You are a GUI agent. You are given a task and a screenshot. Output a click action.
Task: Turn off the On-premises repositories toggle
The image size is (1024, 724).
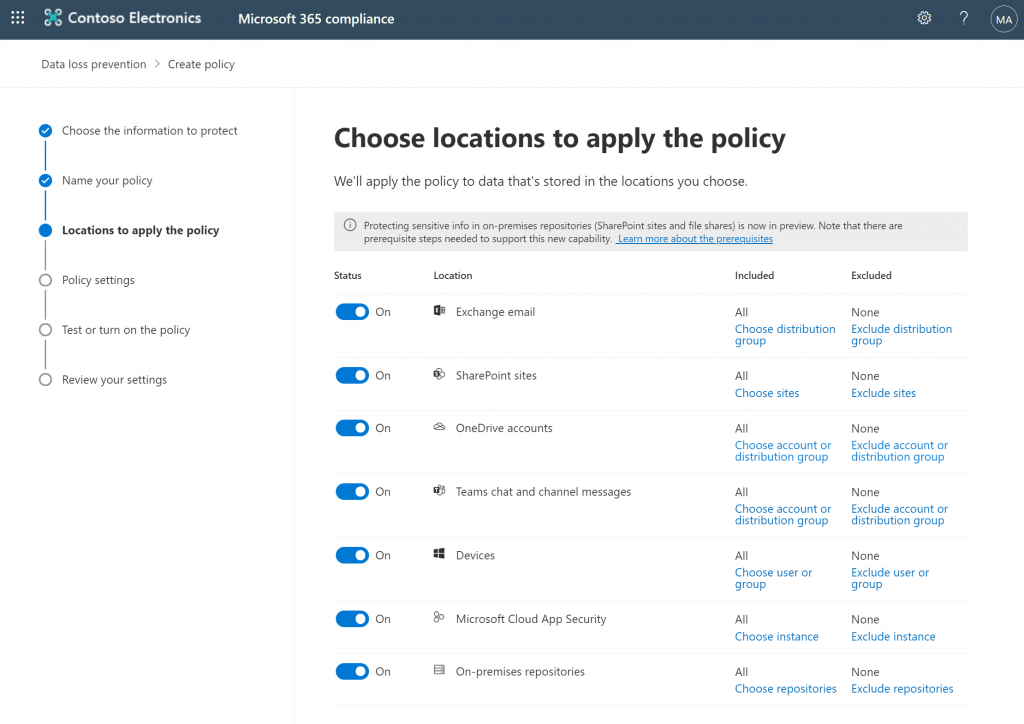pos(352,671)
